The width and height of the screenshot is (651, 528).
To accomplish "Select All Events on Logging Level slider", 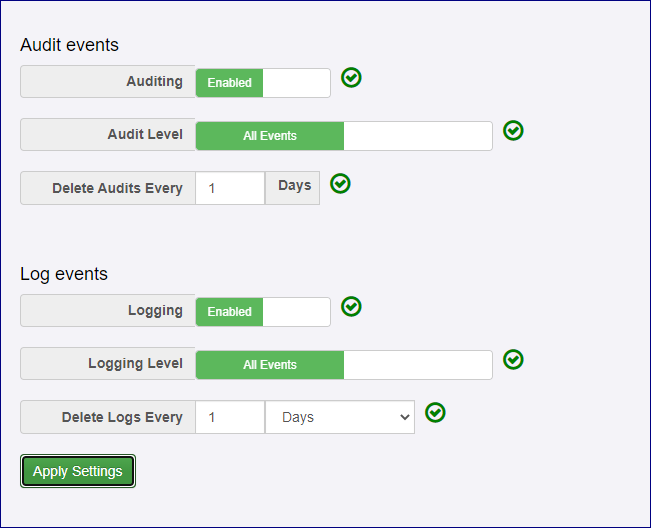I will 270,365.
